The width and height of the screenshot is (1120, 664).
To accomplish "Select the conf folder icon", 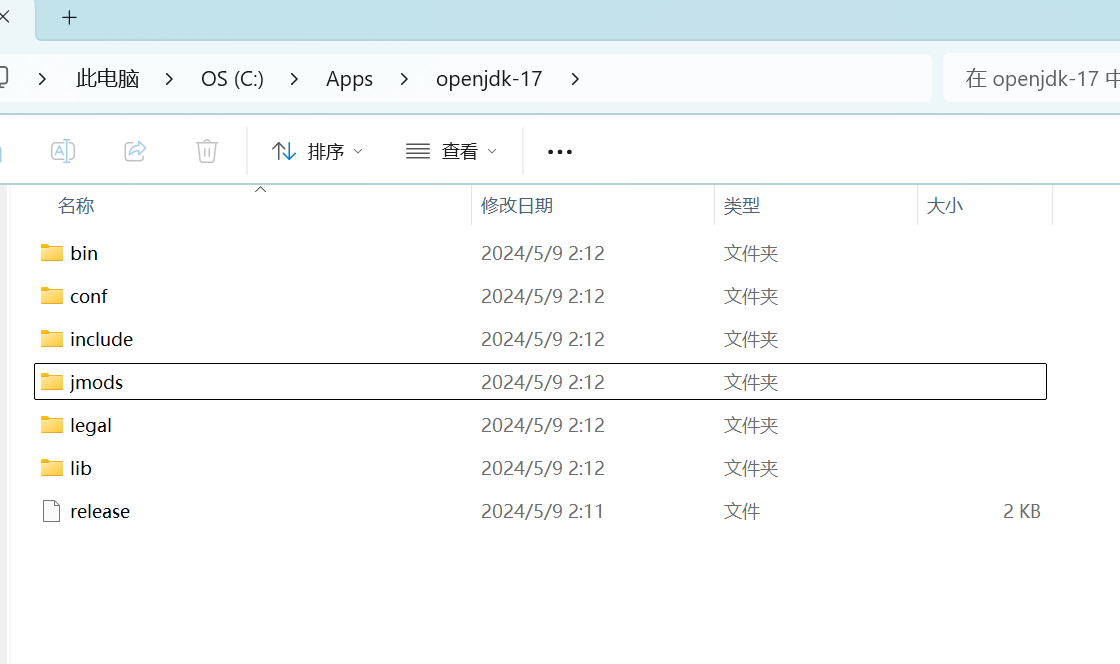I will click(x=51, y=296).
